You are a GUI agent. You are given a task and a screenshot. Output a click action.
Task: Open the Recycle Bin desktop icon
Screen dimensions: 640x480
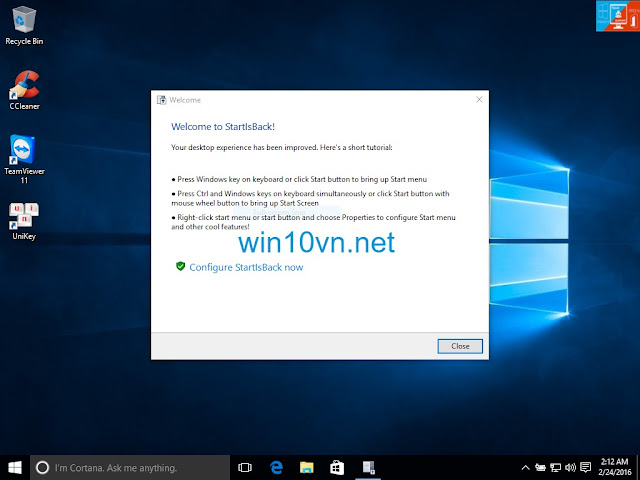(24, 25)
